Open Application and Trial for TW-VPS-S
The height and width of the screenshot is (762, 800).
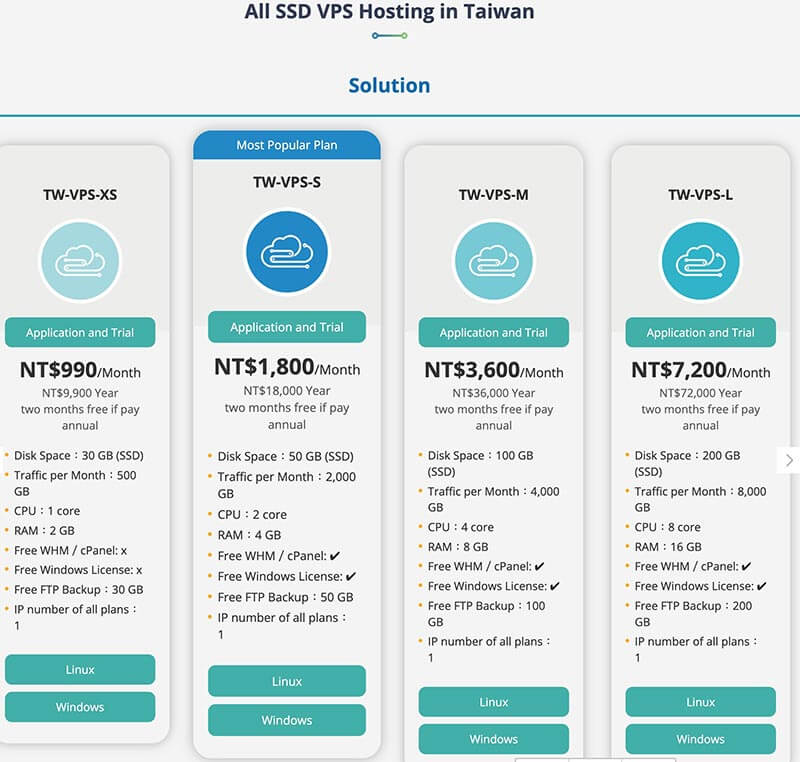pos(287,327)
